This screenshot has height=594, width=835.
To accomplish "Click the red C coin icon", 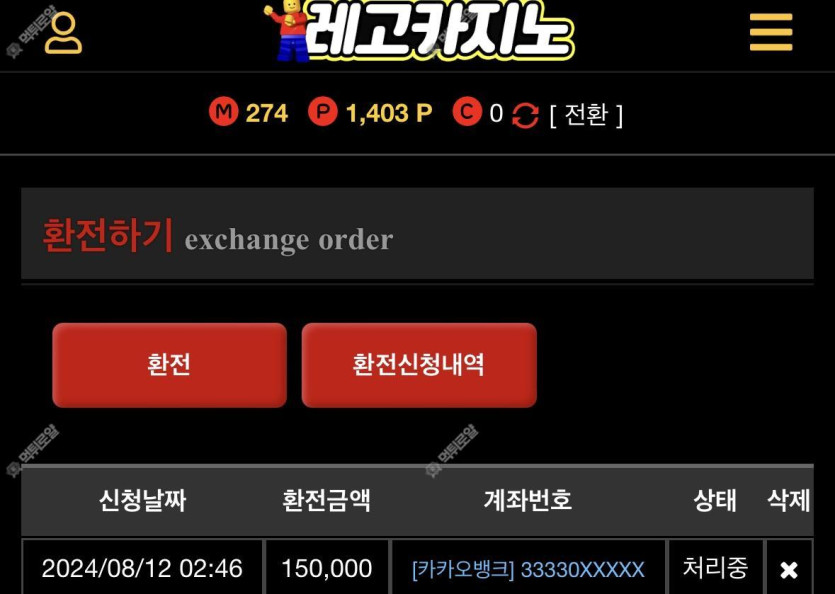I will 466,112.
